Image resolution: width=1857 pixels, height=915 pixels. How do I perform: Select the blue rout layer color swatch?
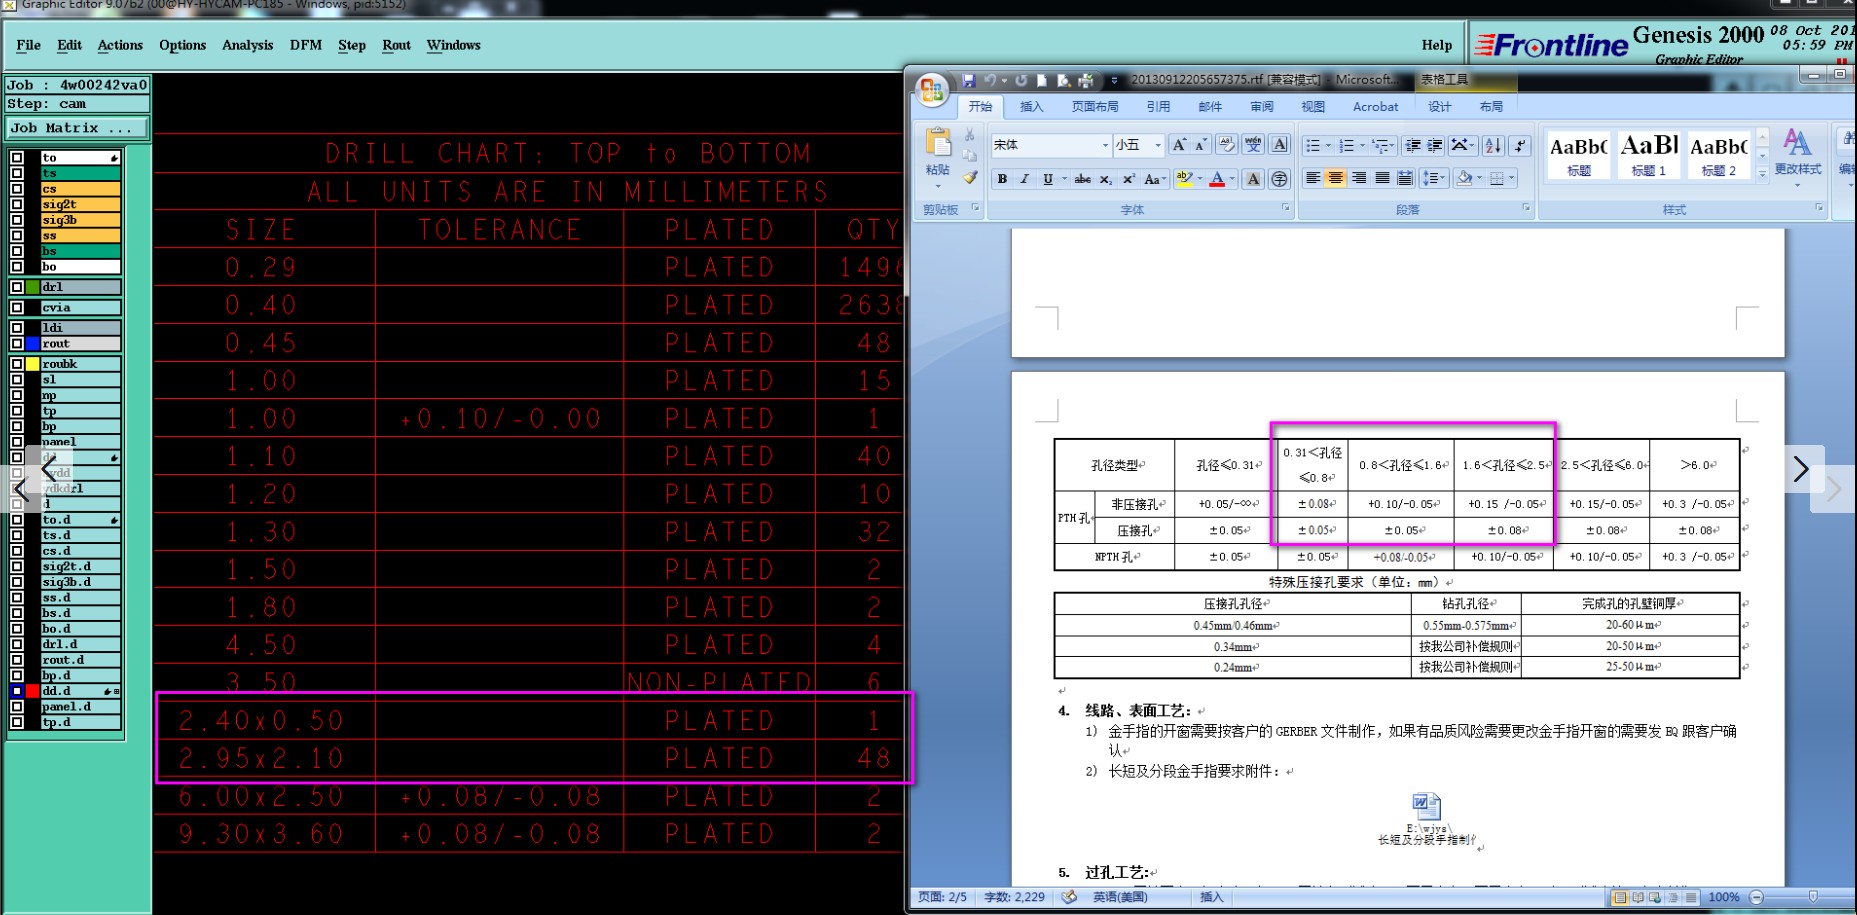pos(33,343)
